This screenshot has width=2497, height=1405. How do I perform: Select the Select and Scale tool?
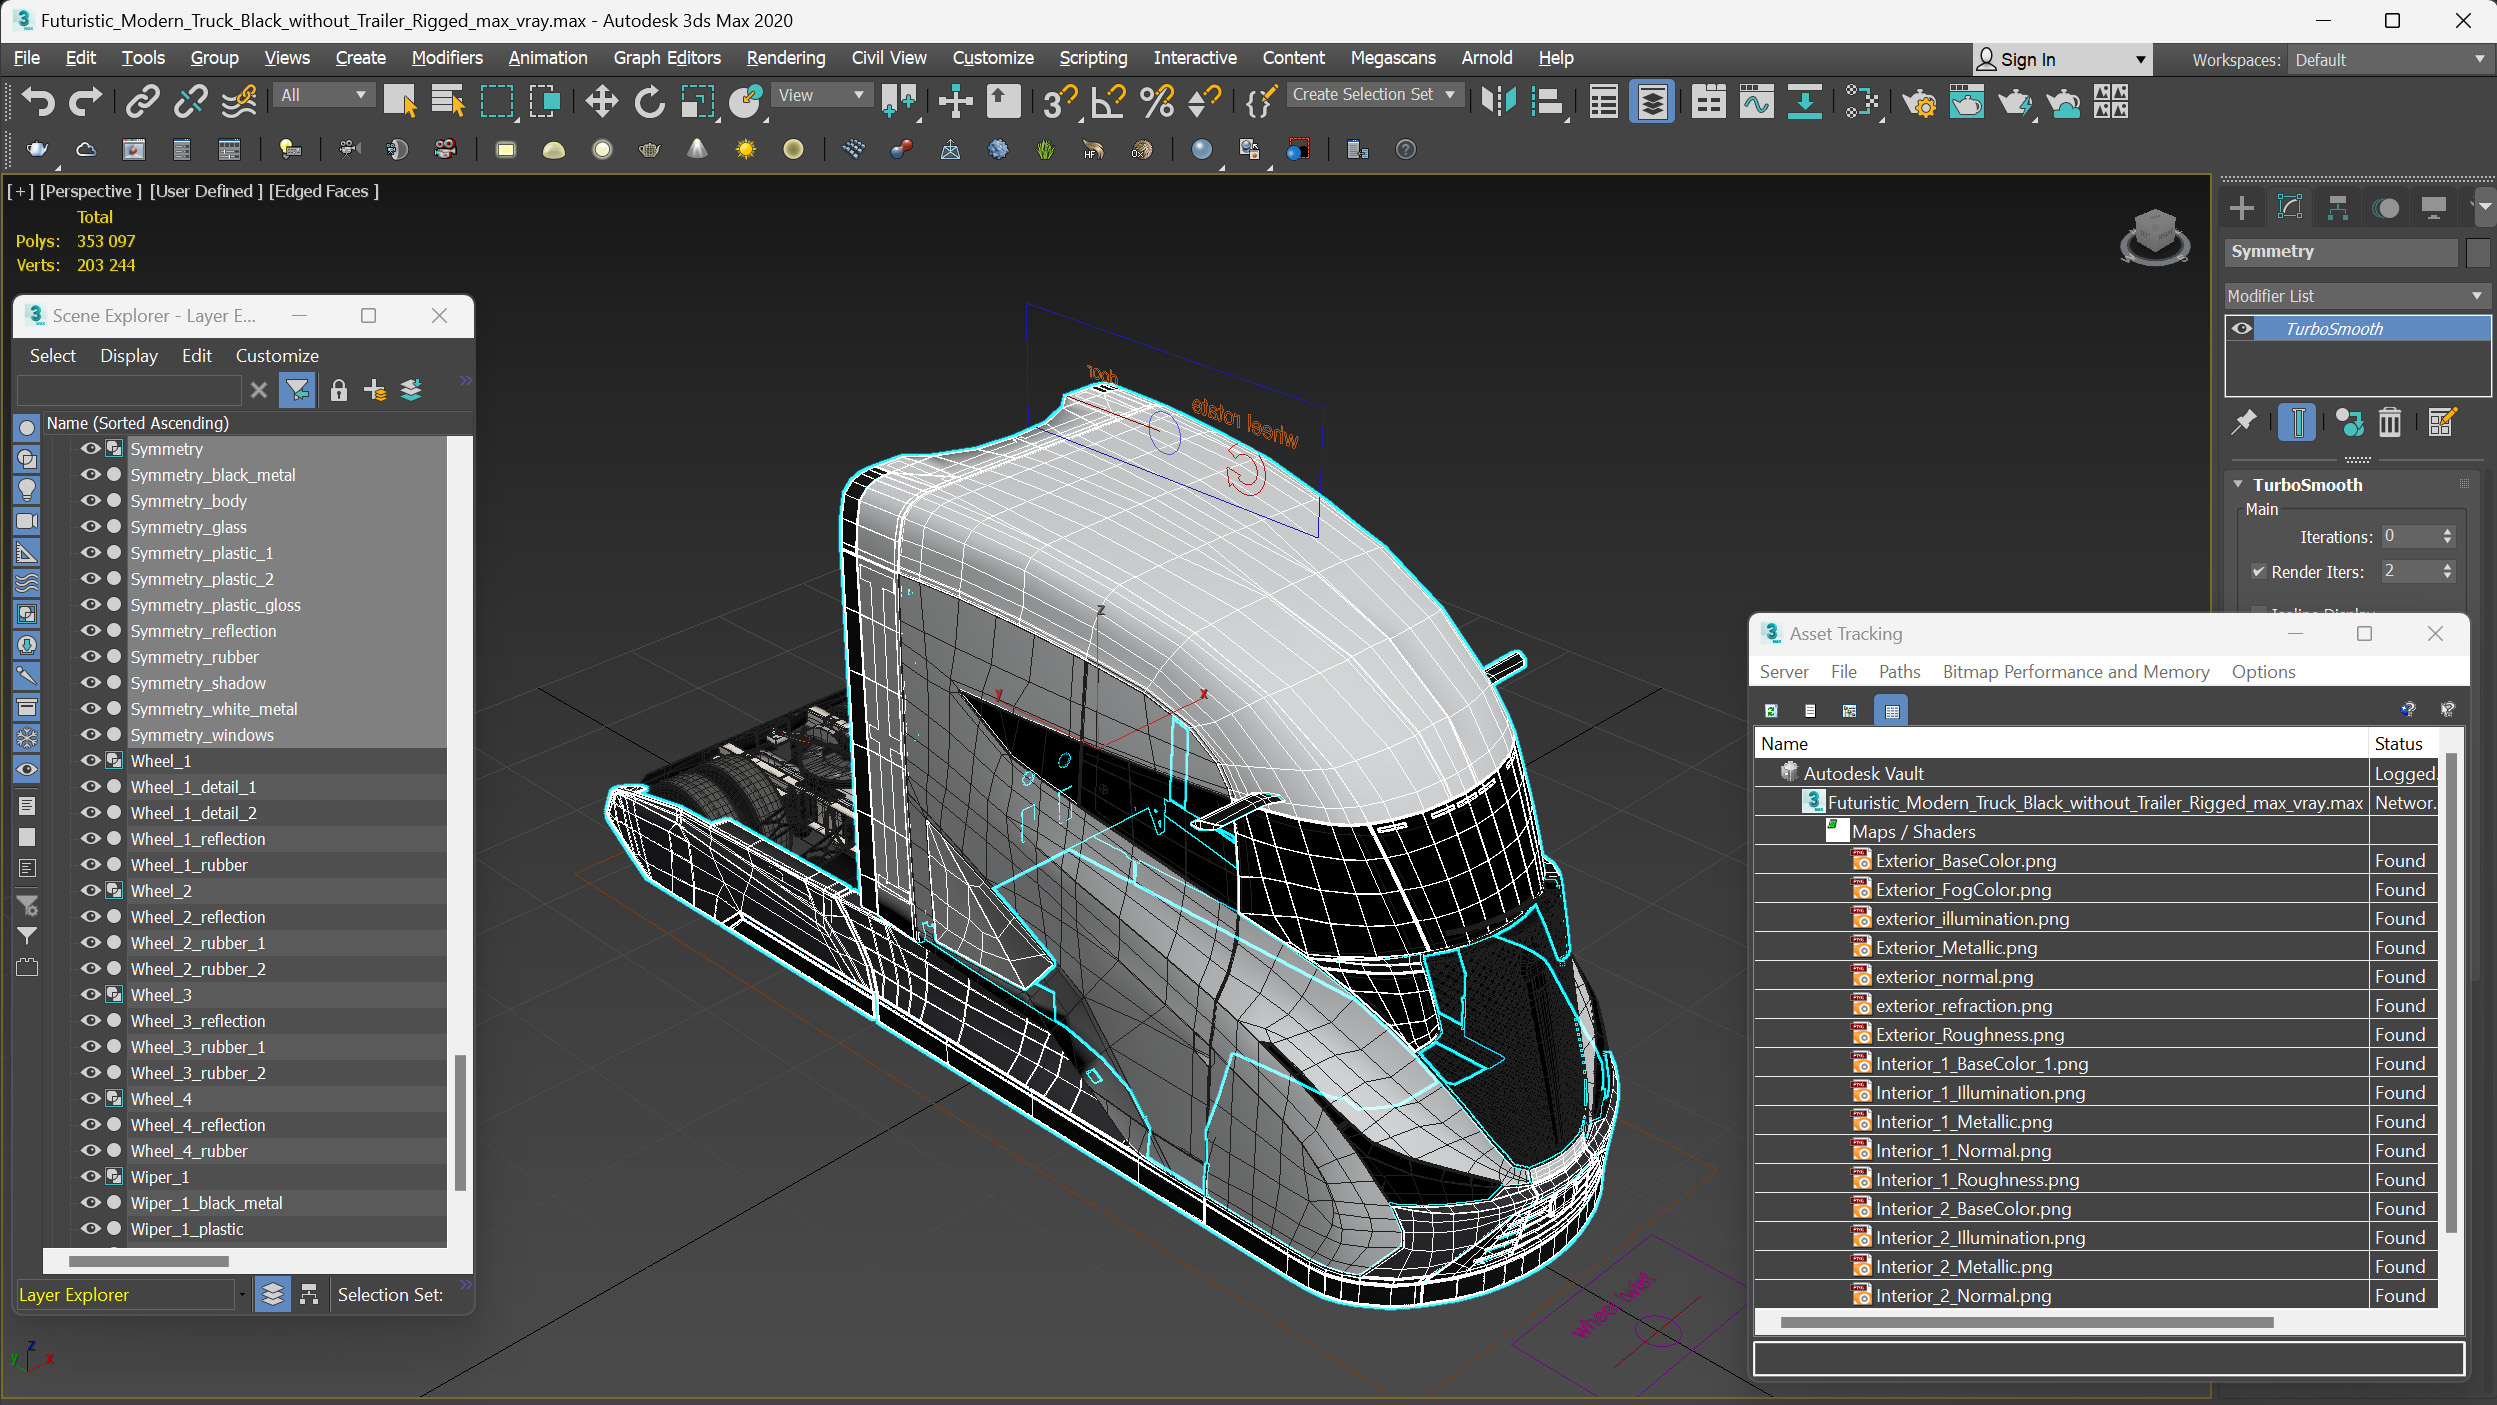(698, 101)
